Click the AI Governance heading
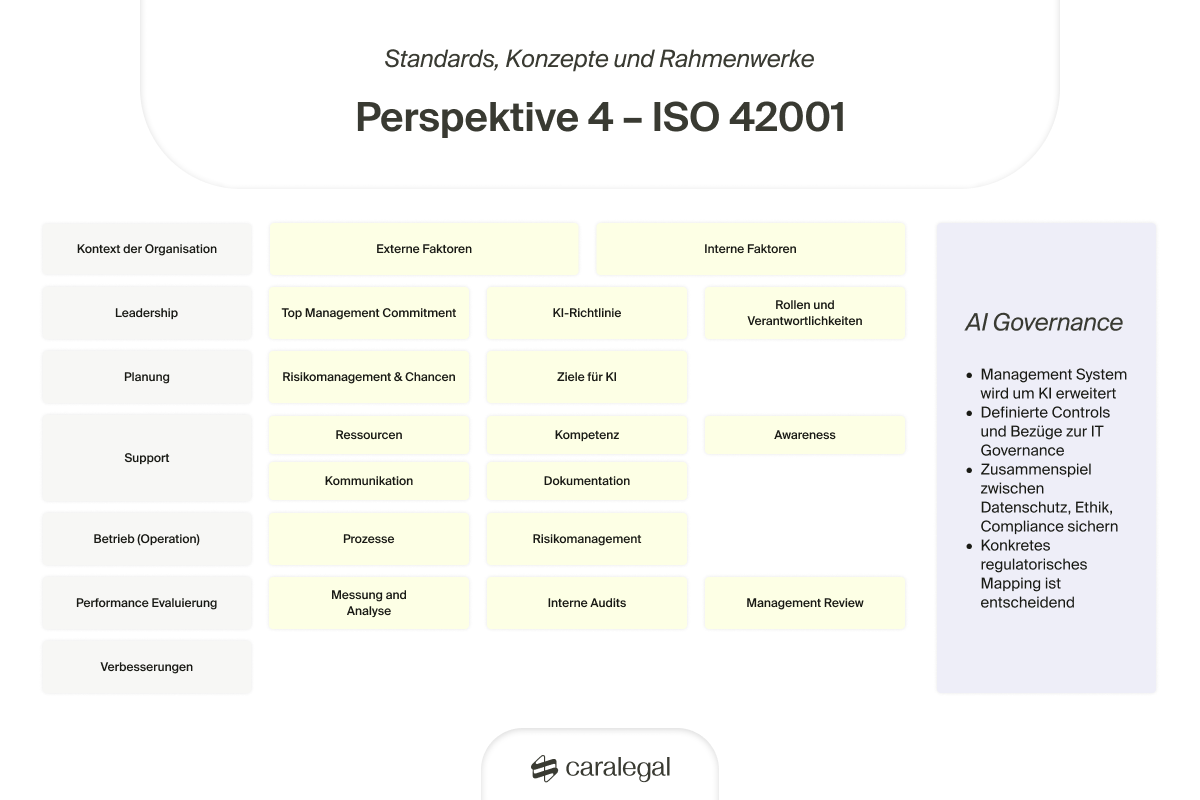 click(1043, 322)
